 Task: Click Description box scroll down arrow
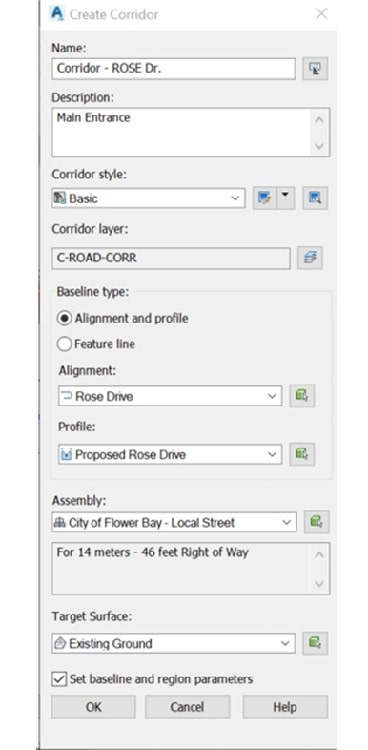pos(320,145)
